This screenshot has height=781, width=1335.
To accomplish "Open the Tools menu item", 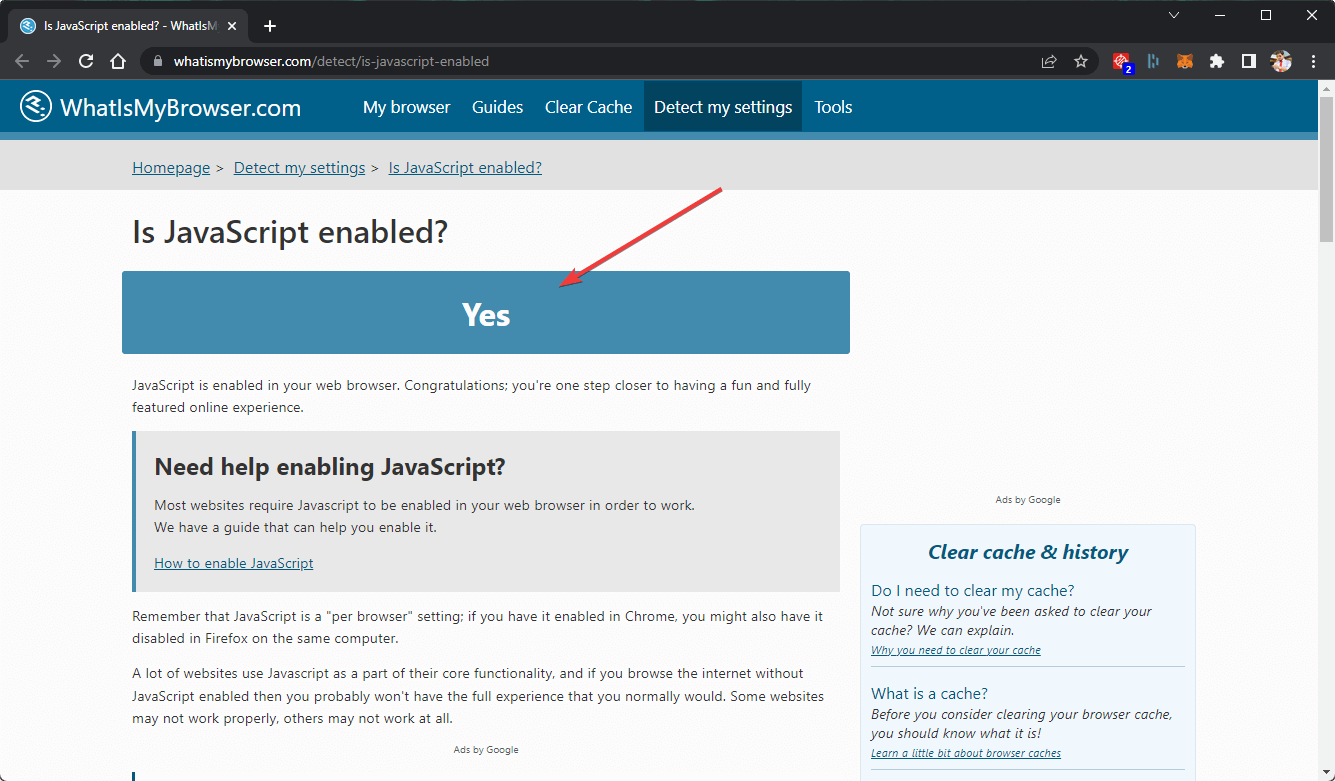I will pyautogui.click(x=833, y=107).
